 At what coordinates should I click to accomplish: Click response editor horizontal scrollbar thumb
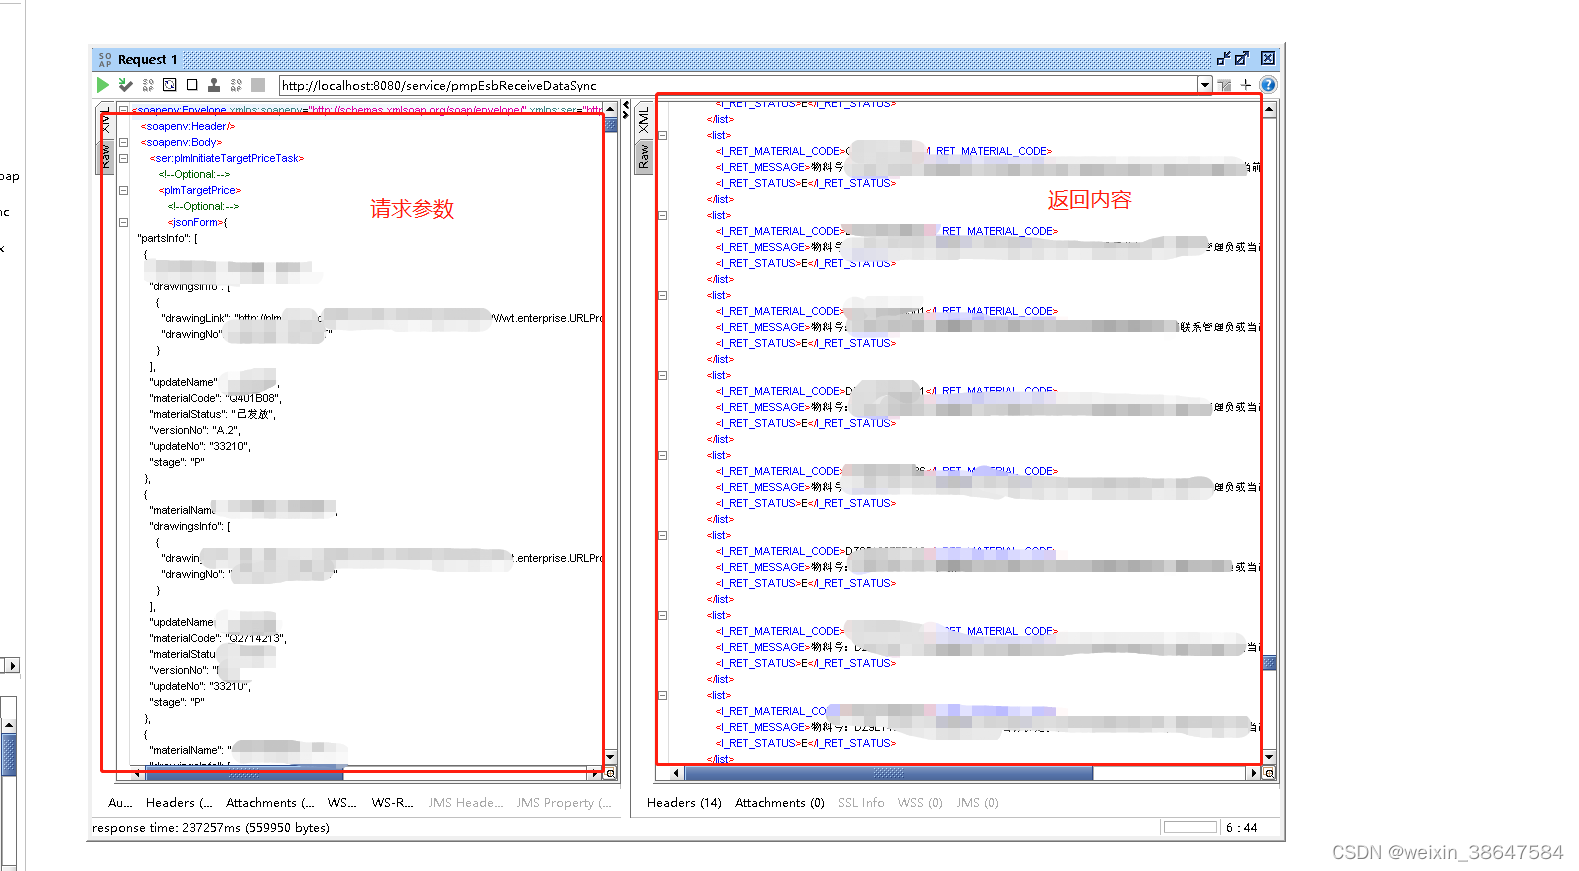[x=888, y=773]
